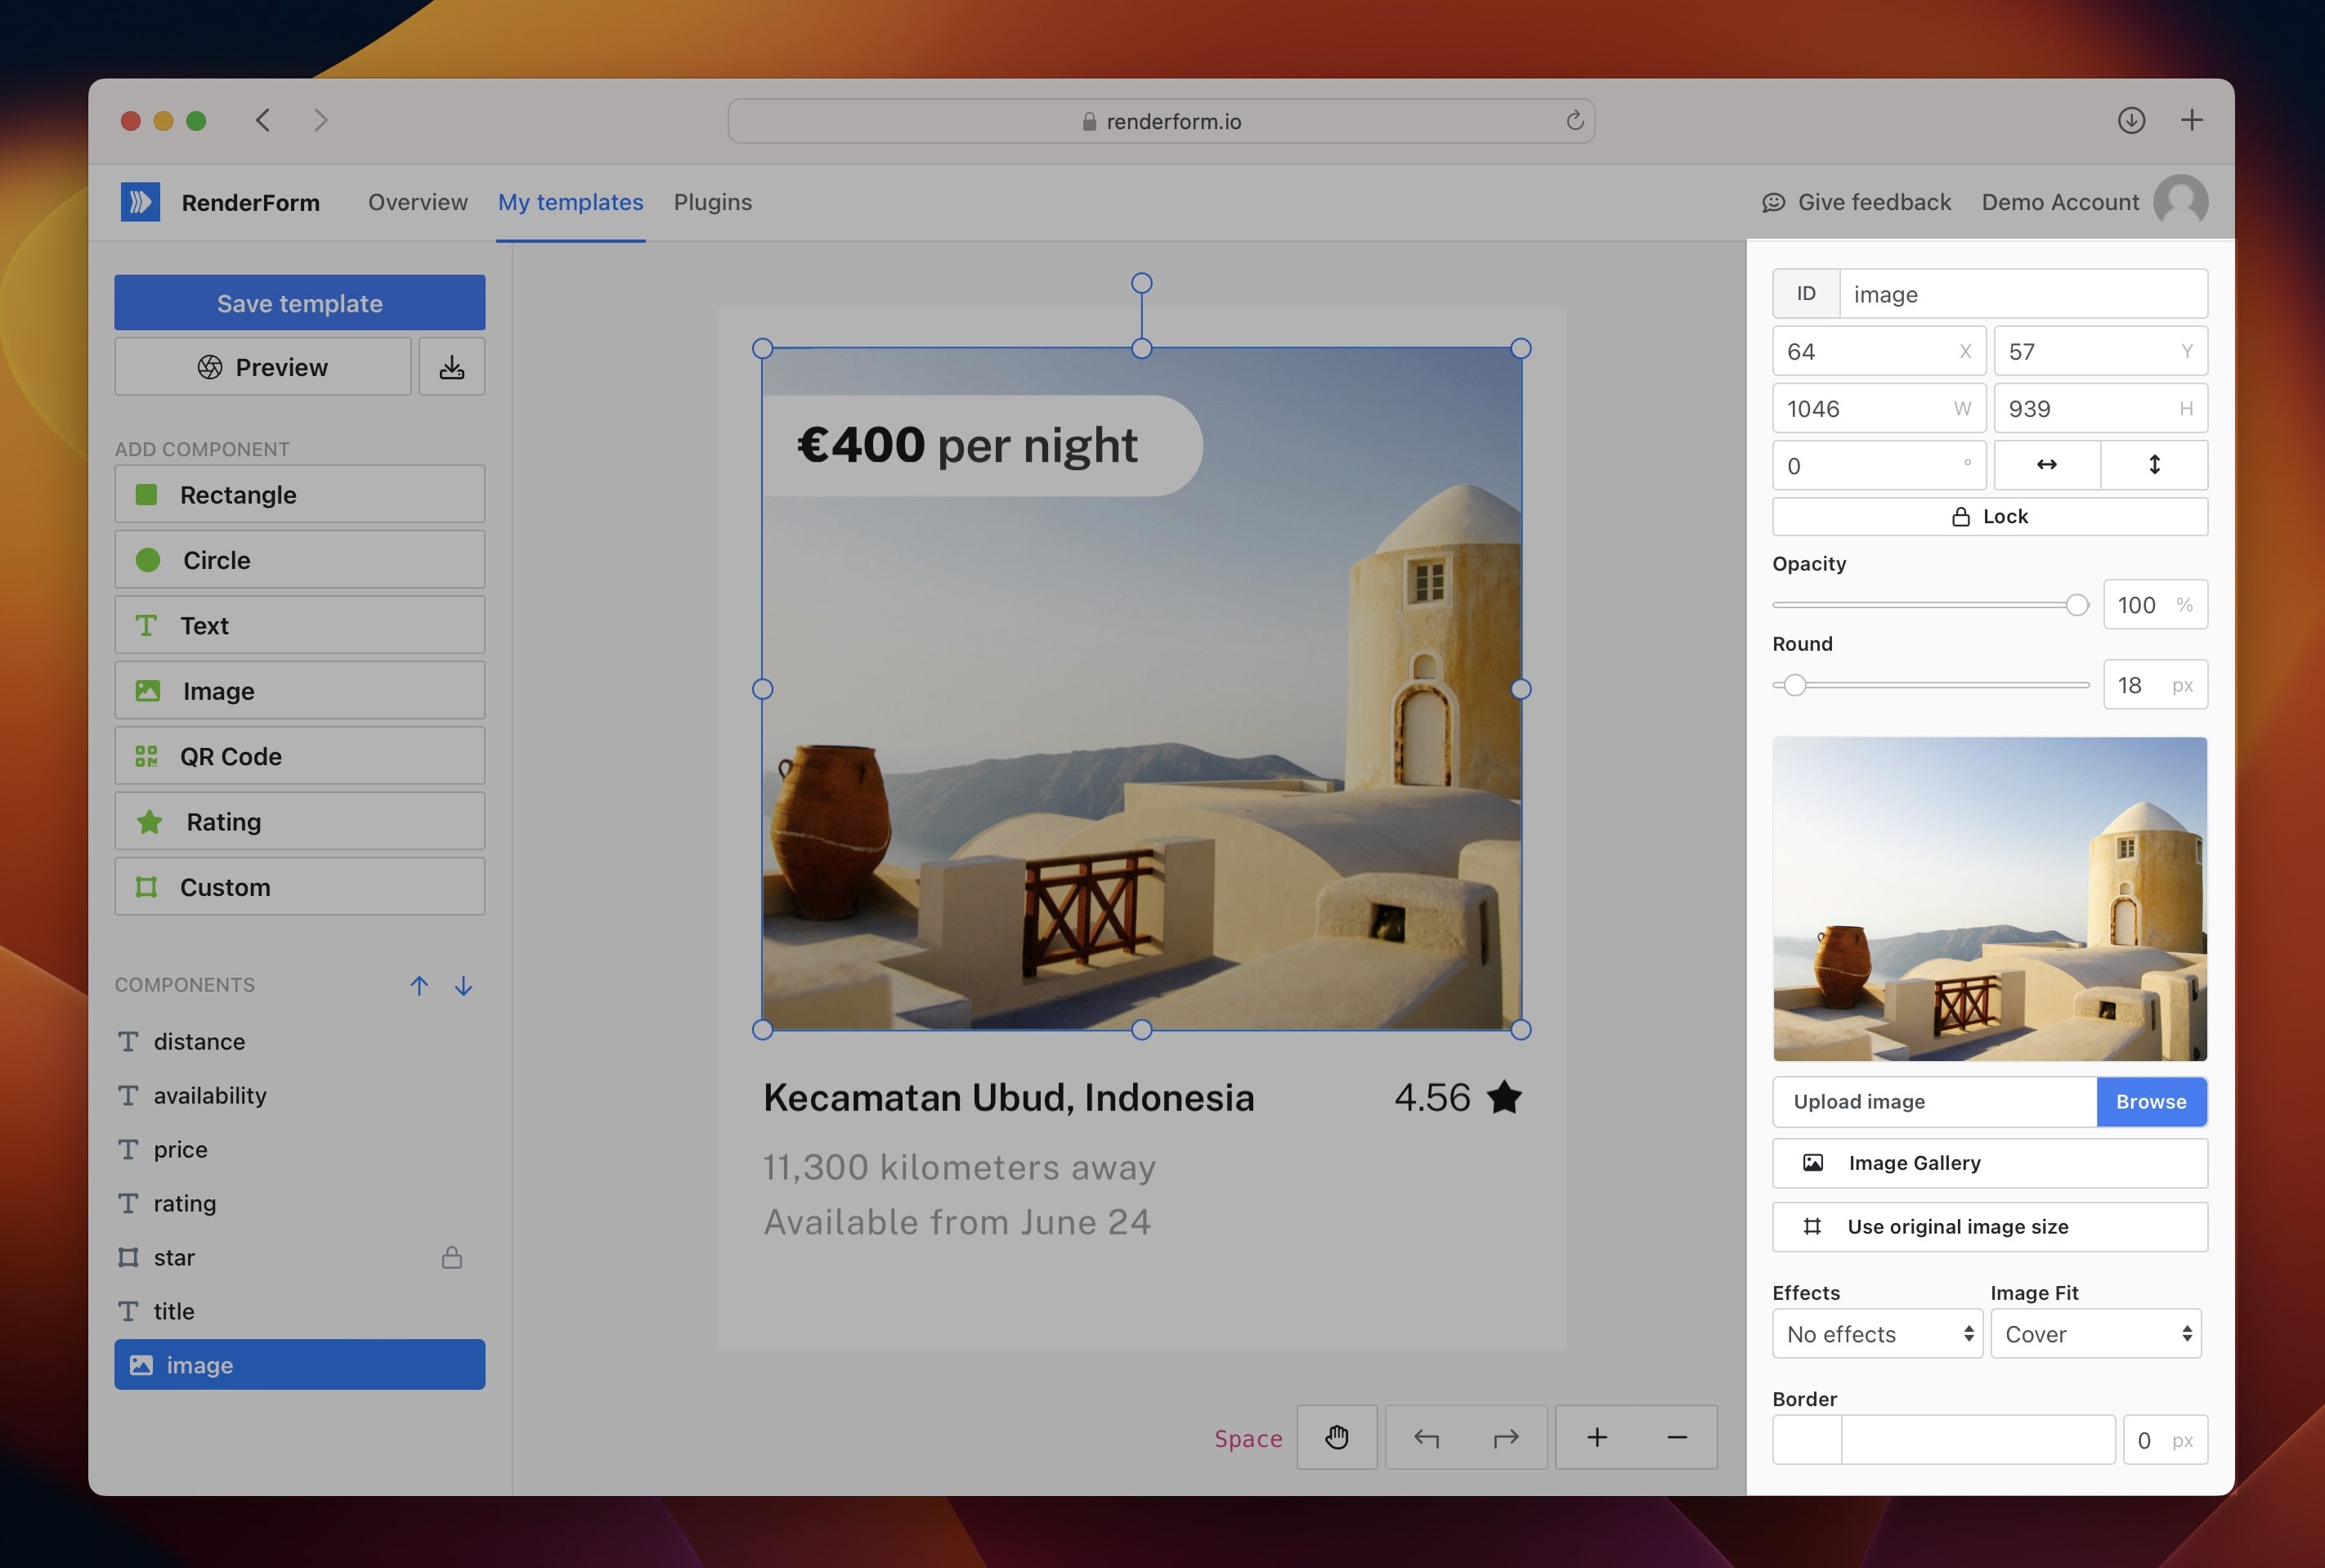Unlock the star component lock icon
The width and height of the screenshot is (2325, 1568).
(x=452, y=1257)
